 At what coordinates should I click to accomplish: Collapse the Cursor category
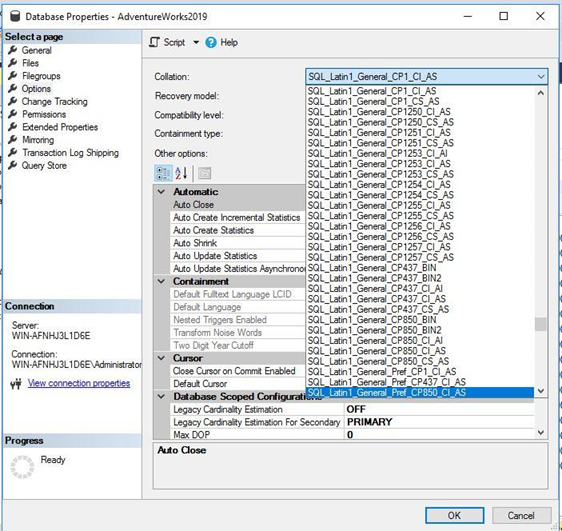pos(162,358)
